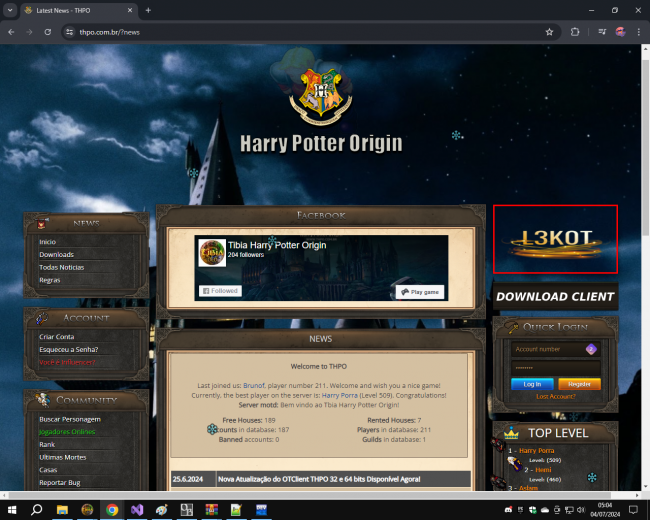Click the vertical page scrollbar
The image size is (650, 520).
pos(645,148)
